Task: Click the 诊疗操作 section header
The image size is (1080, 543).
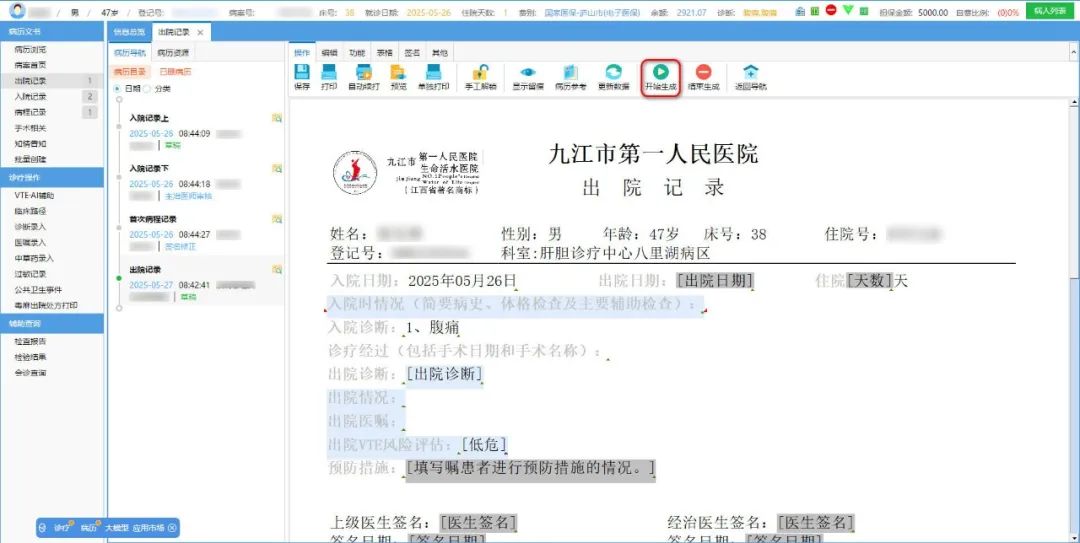Action: 52,178
